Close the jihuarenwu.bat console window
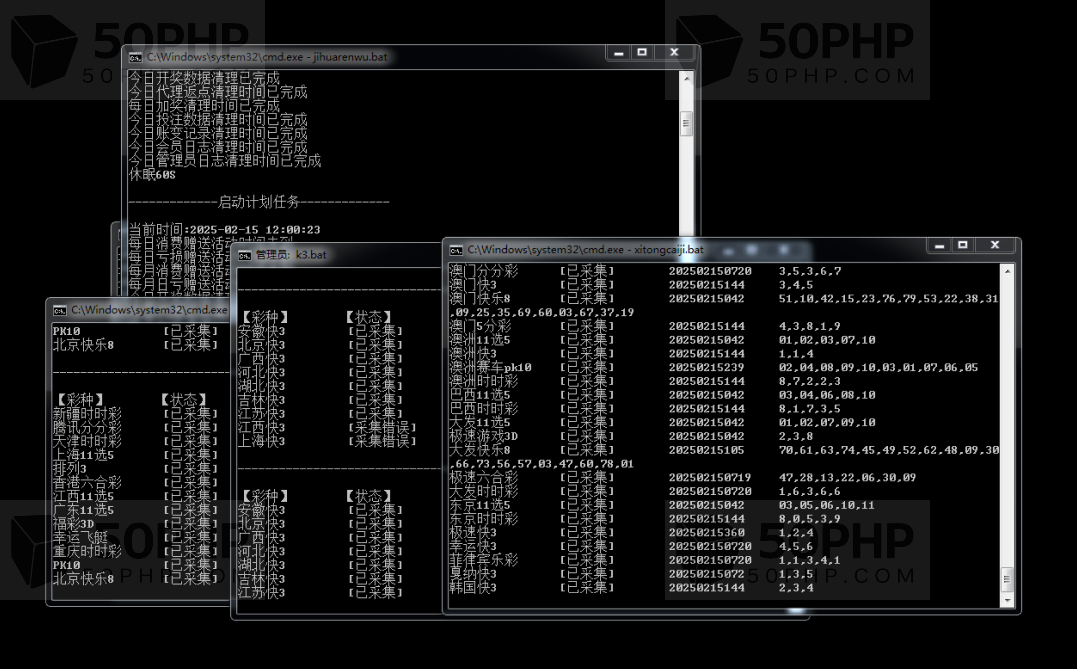Viewport: 1077px width, 669px height. tap(675, 52)
